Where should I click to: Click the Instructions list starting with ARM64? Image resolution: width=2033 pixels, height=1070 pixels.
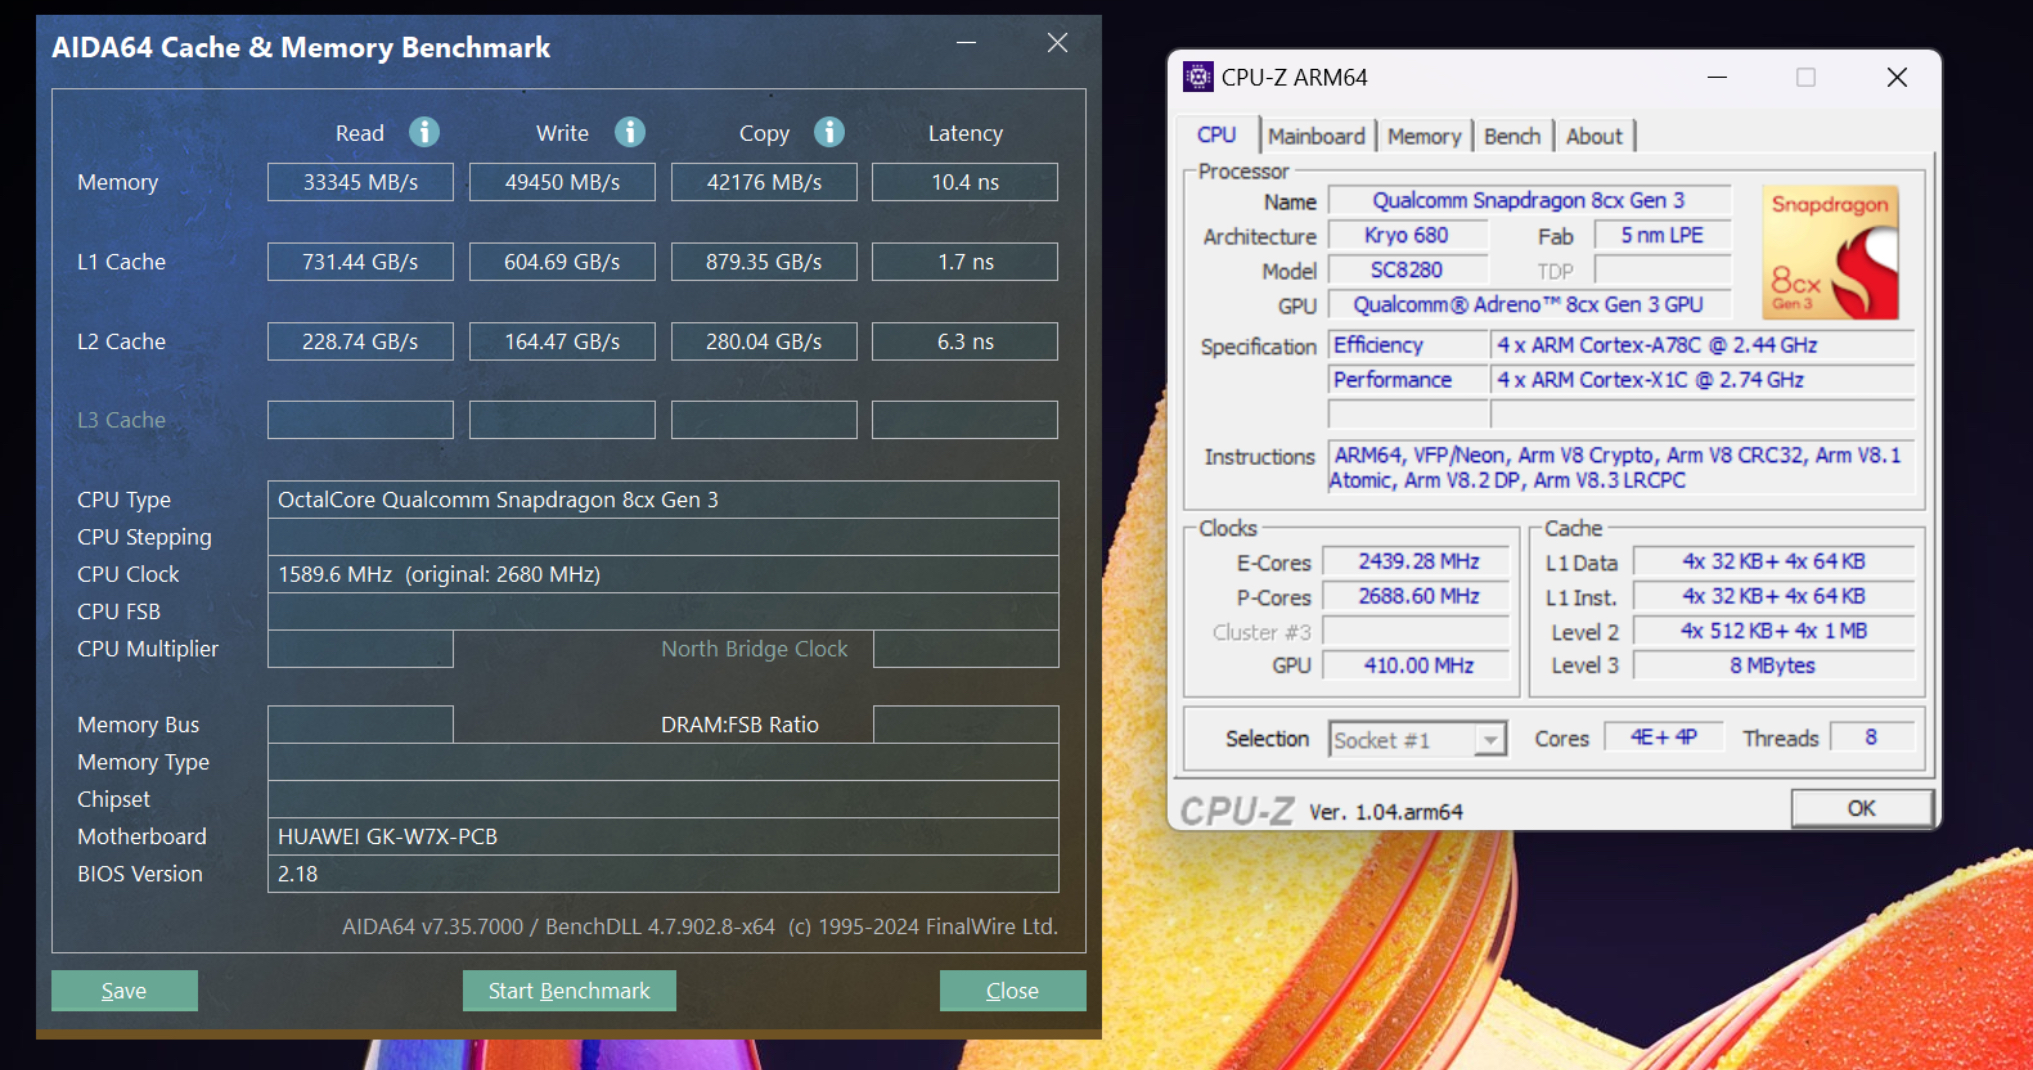[1620, 467]
